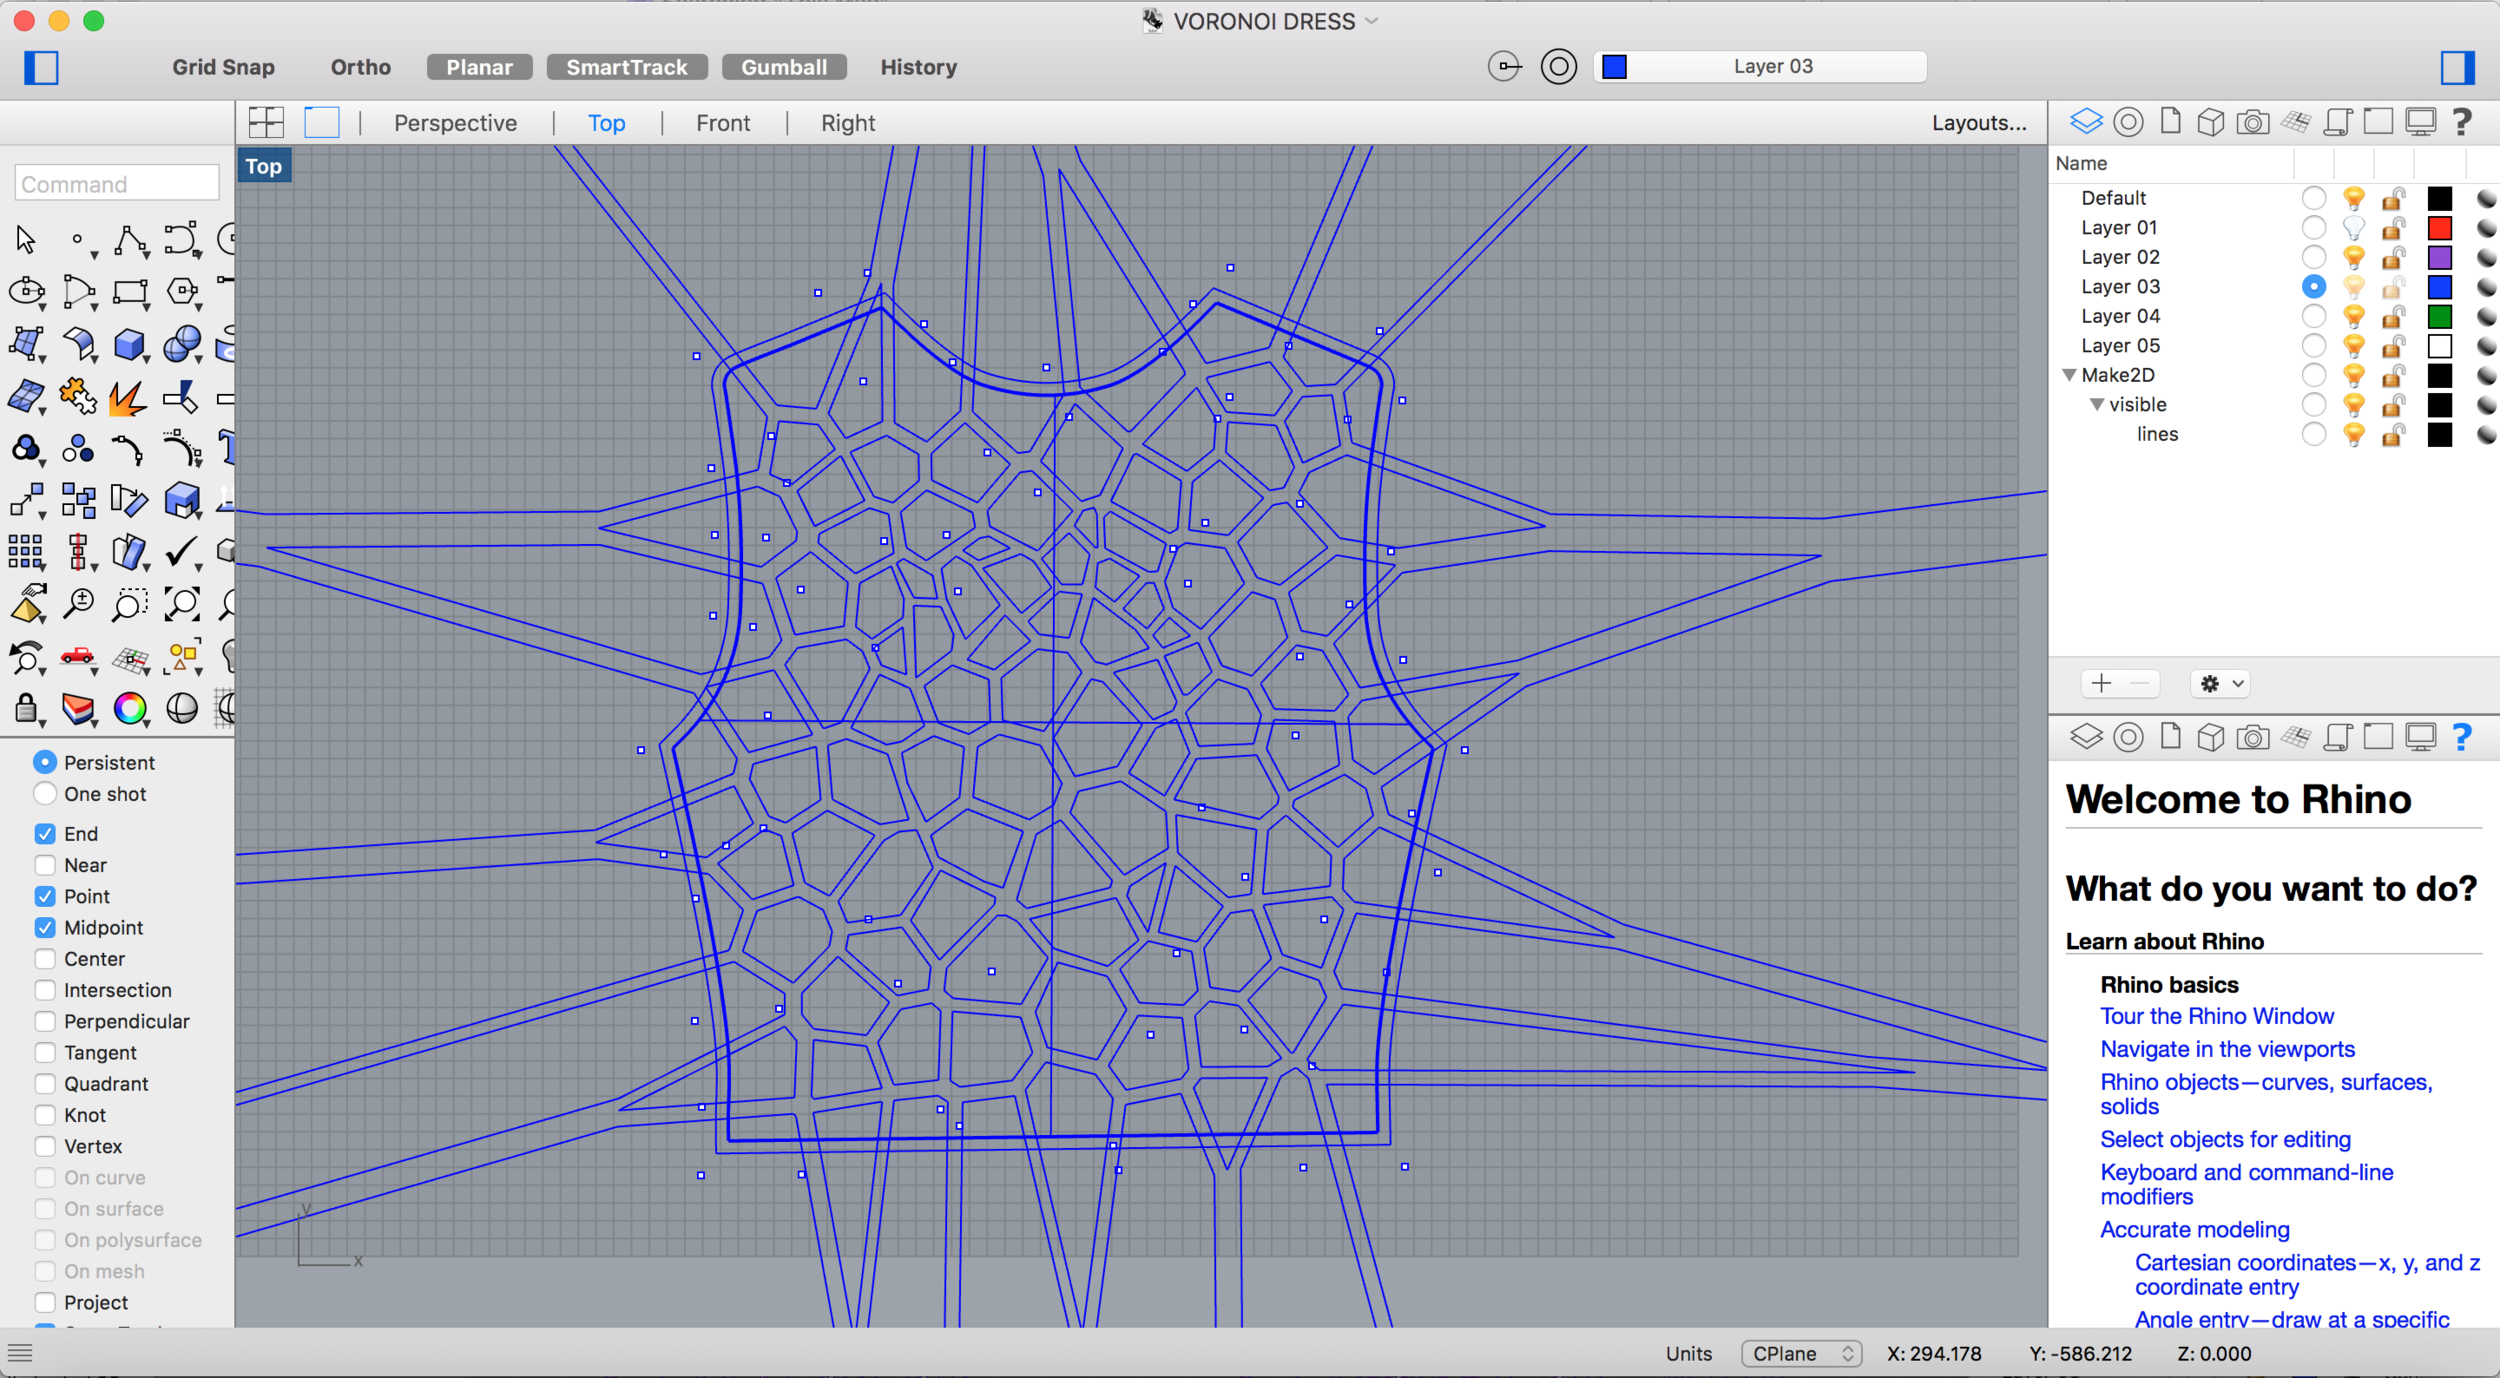Click the Zoom extents tool
The width and height of the screenshot is (2500, 1378).
182,604
